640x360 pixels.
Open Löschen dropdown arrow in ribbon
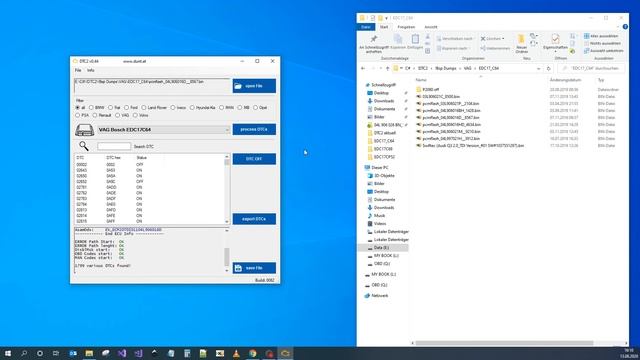[x=503, y=39]
